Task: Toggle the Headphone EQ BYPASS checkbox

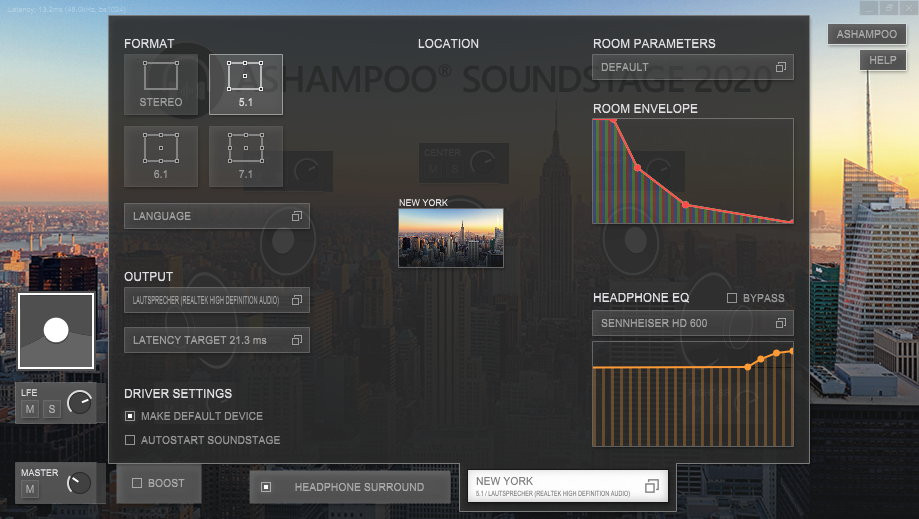Action: pyautogui.click(x=731, y=298)
